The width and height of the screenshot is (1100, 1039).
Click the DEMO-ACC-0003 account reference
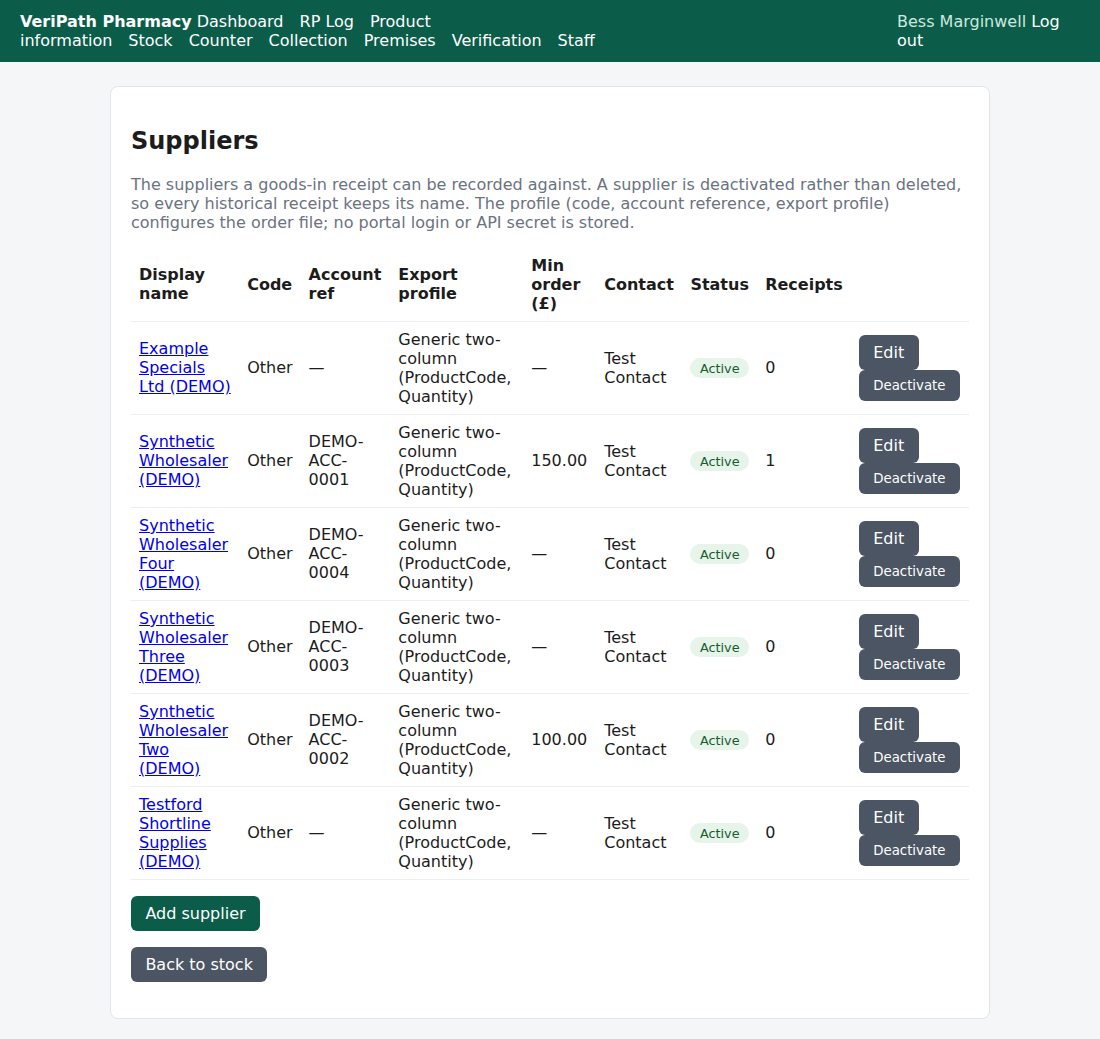336,647
